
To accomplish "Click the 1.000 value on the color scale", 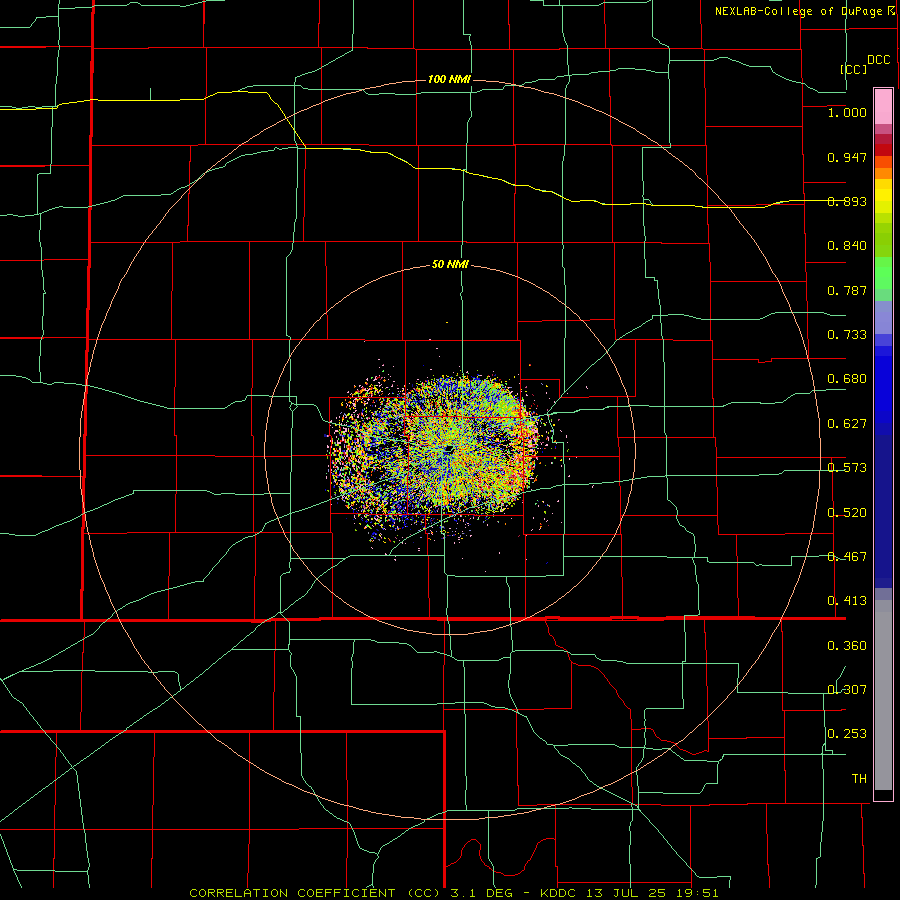I will [x=847, y=112].
